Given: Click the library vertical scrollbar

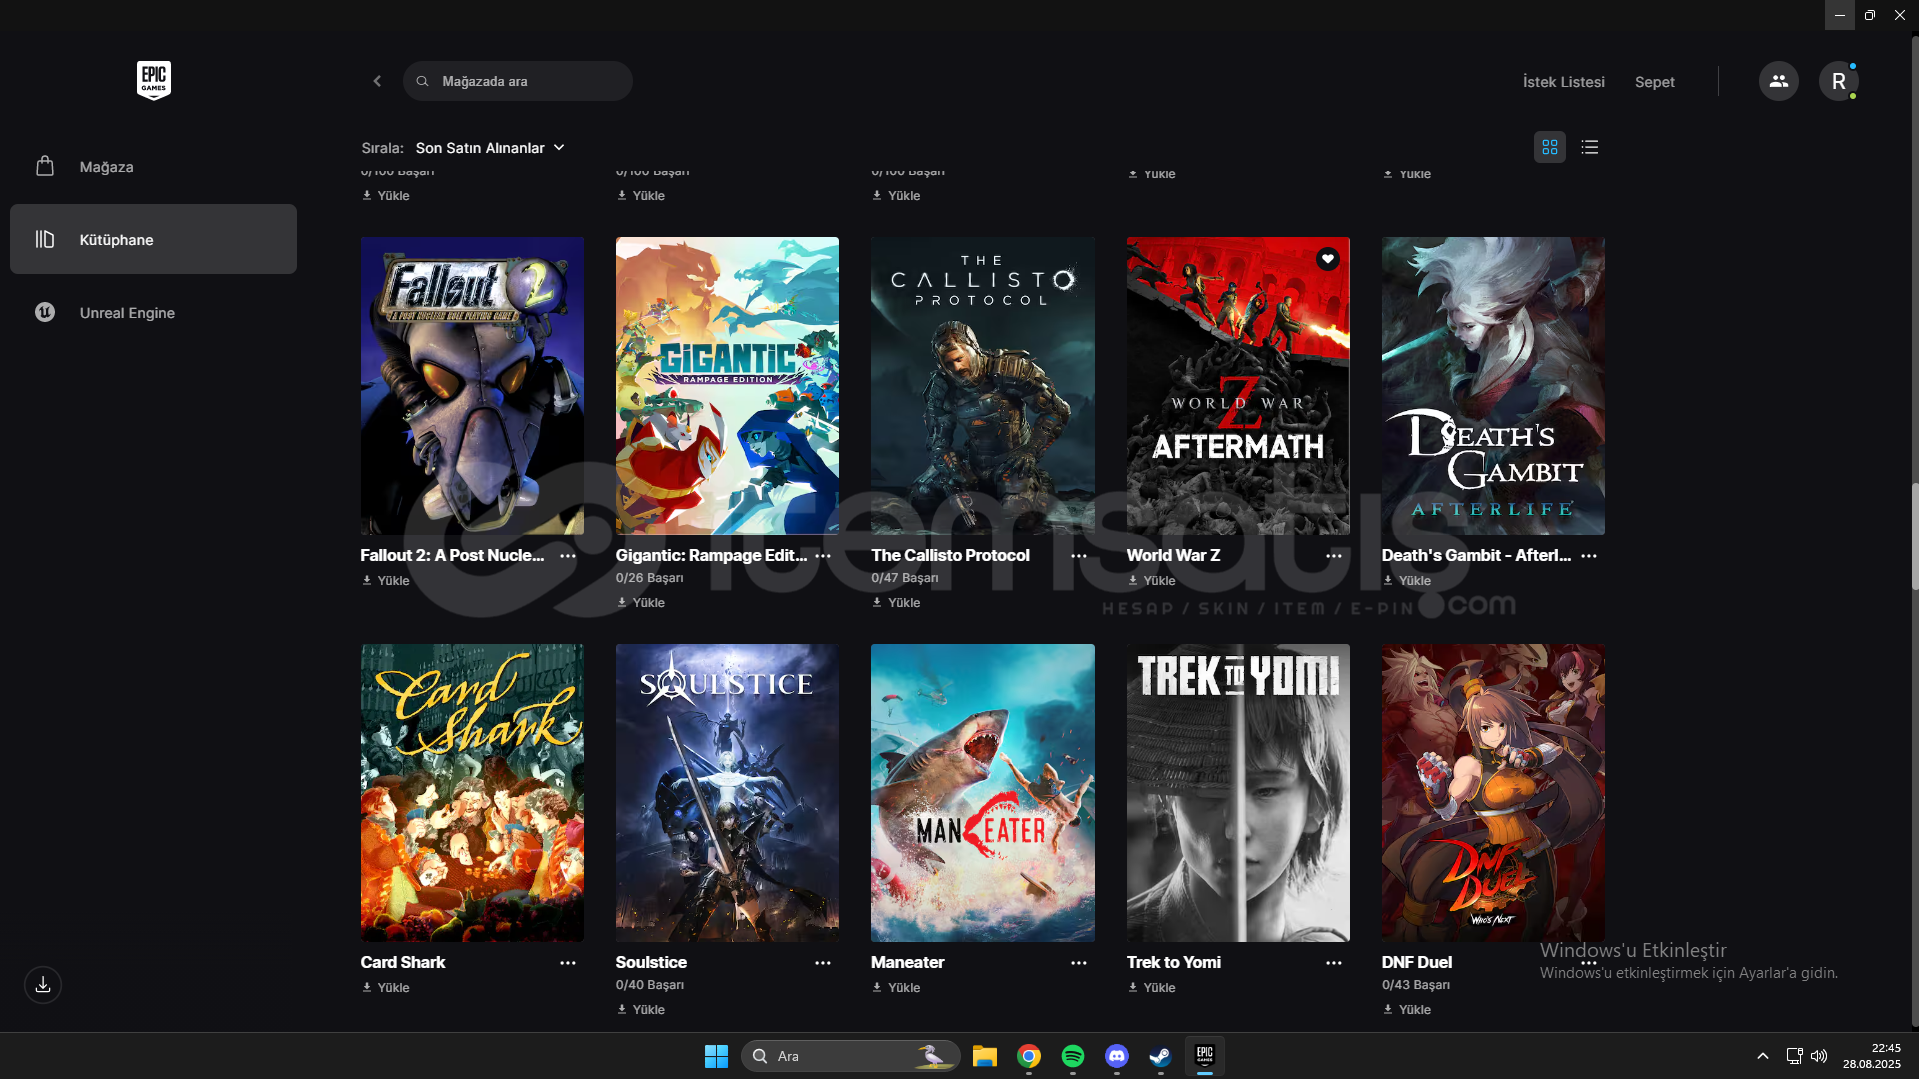Looking at the screenshot, I should (1914, 537).
